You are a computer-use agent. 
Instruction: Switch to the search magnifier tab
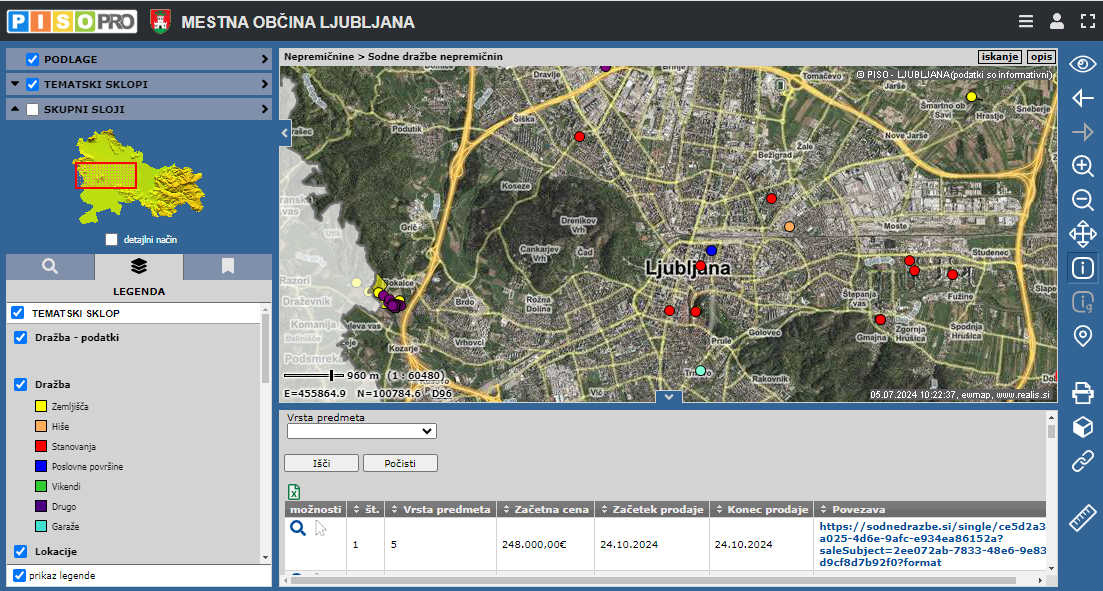click(x=50, y=266)
